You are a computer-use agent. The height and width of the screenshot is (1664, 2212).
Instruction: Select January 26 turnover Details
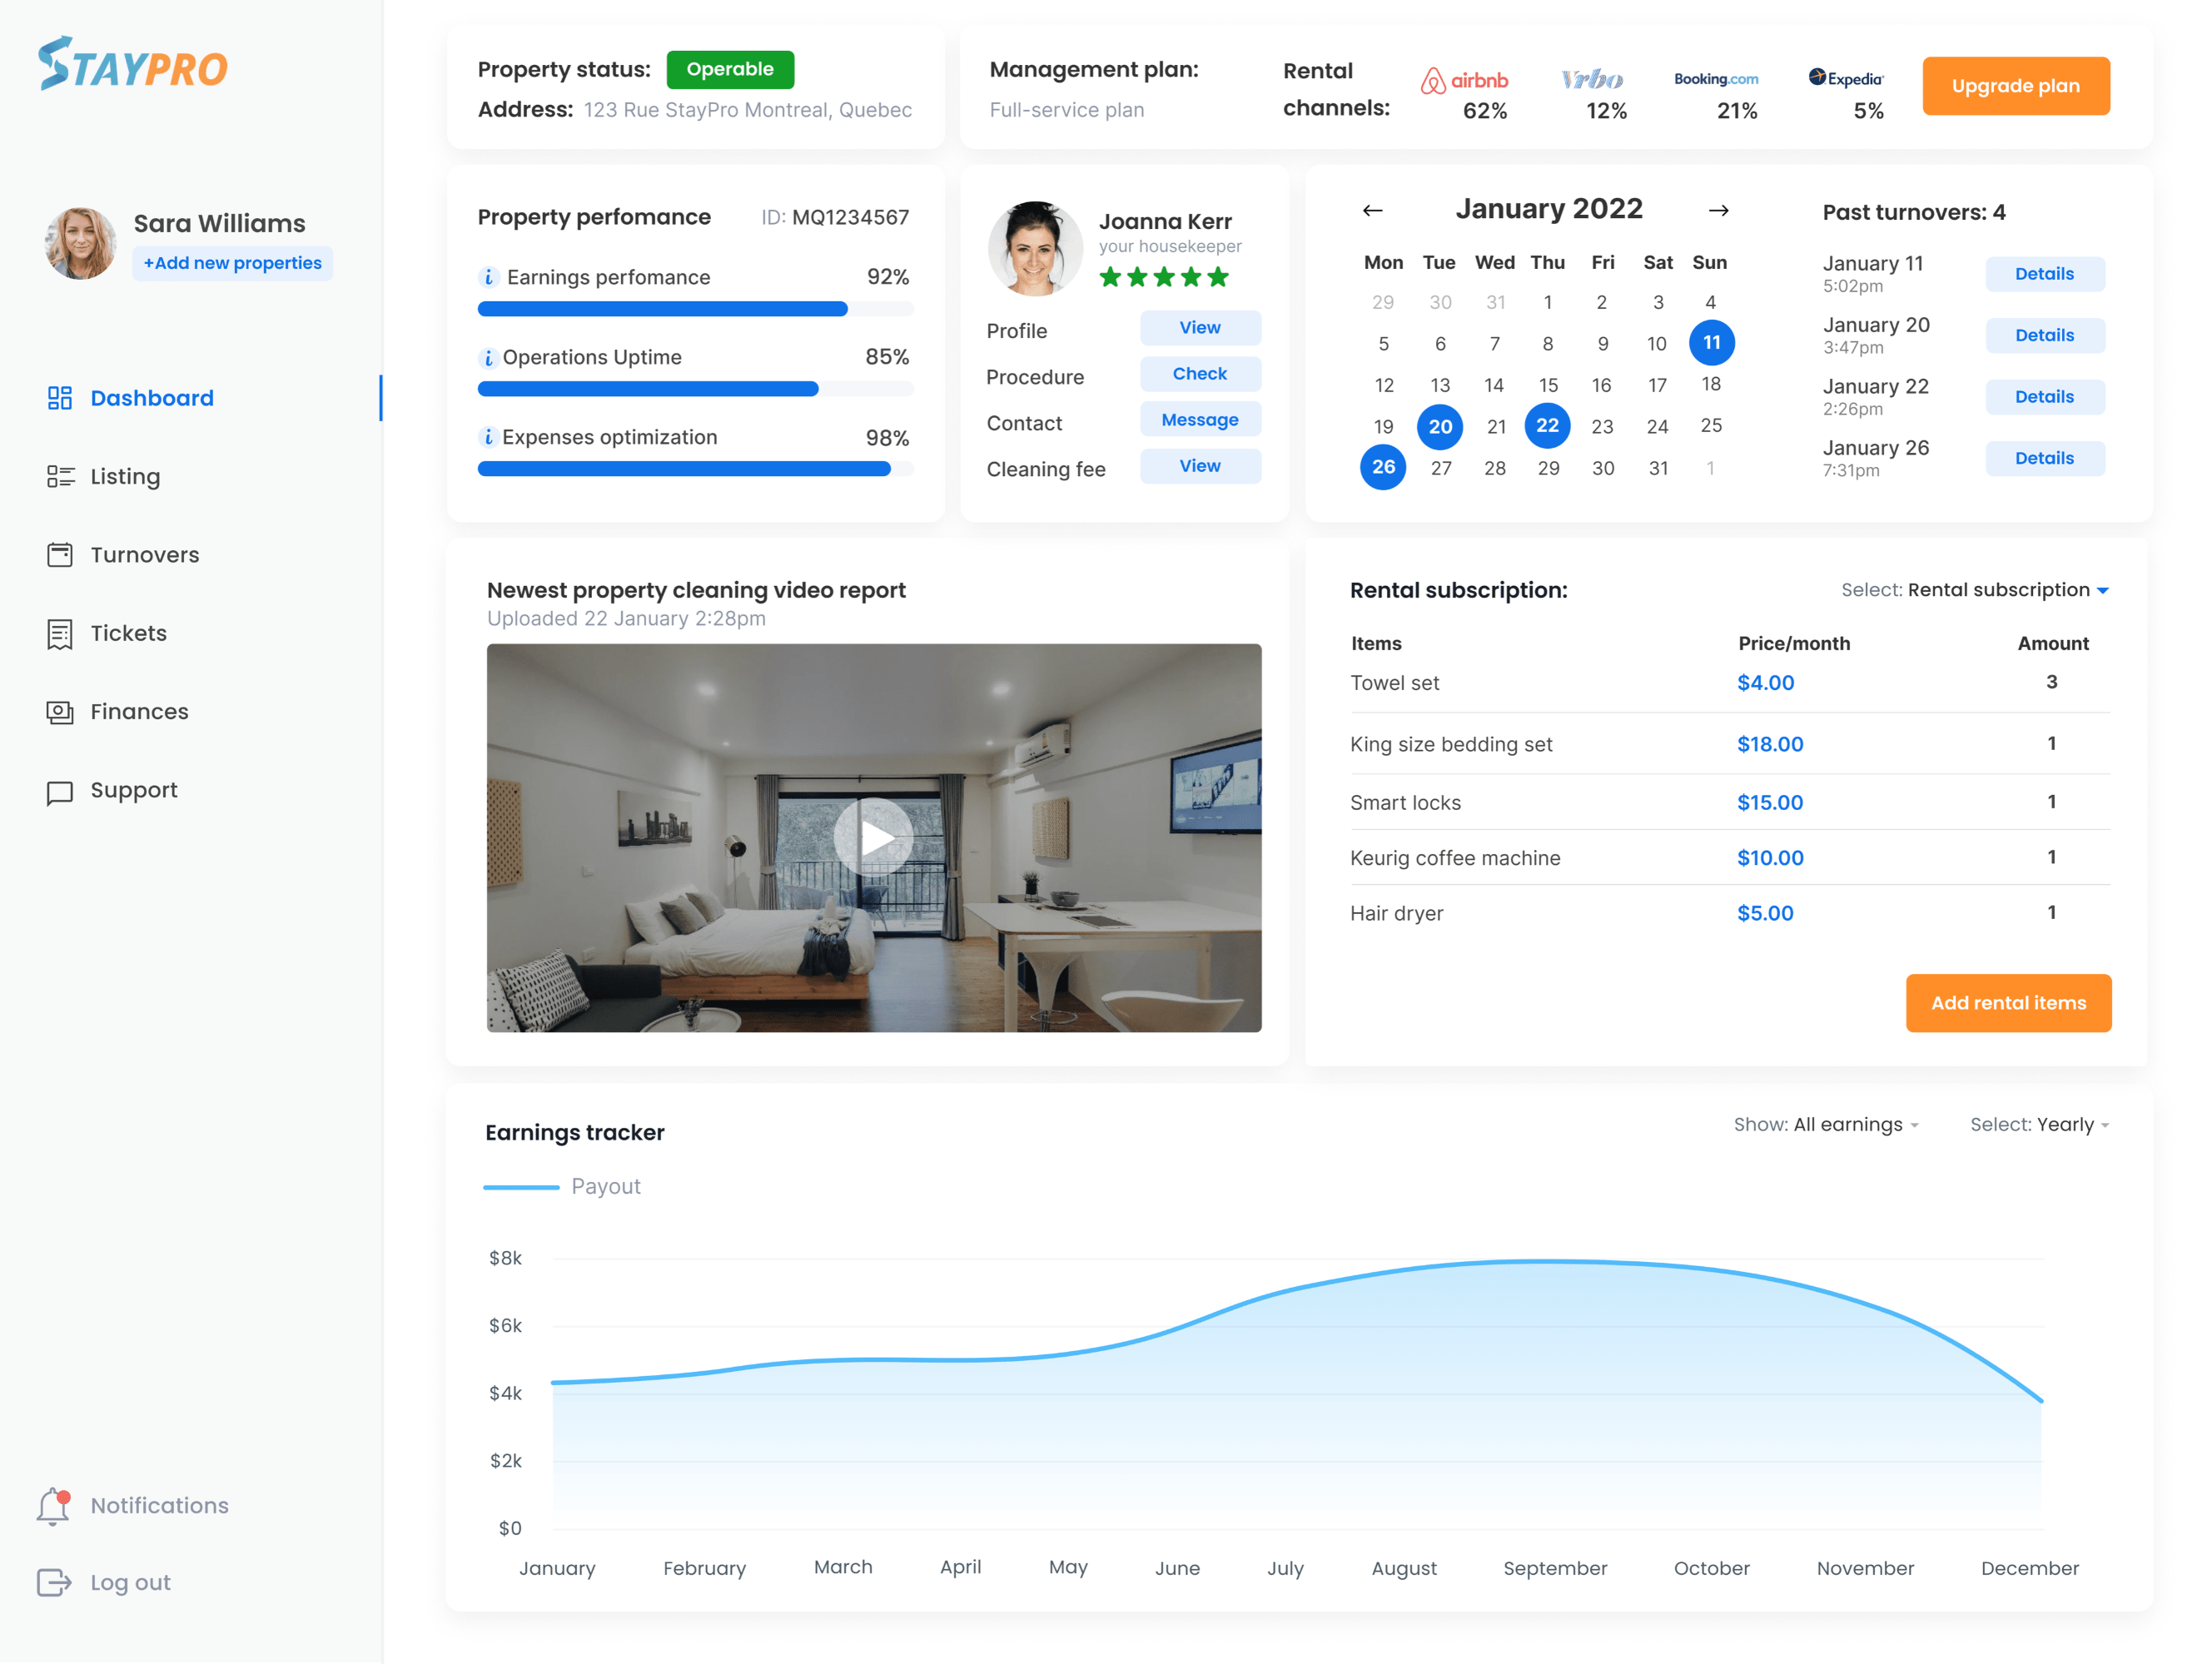click(2042, 458)
